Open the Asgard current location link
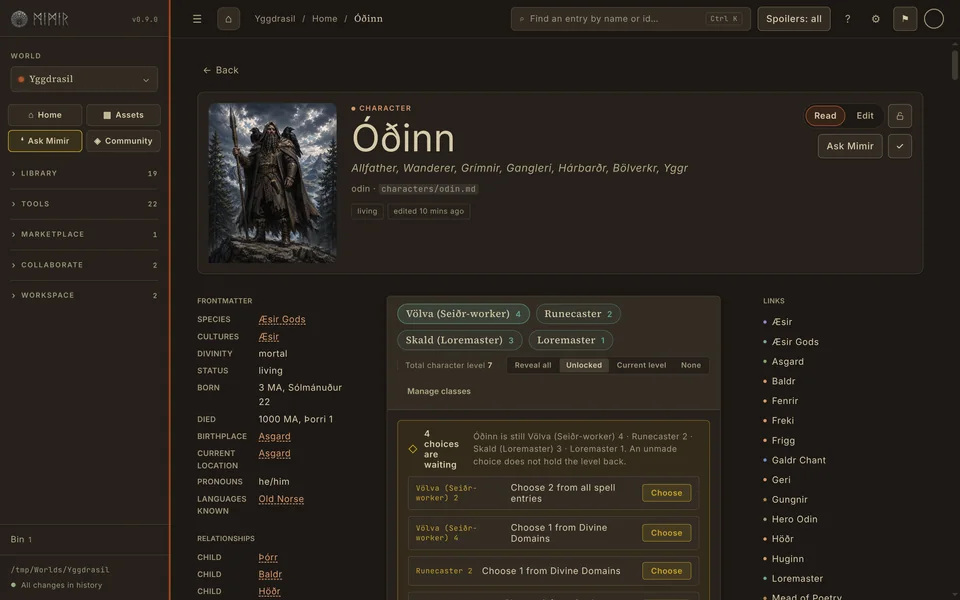 (274, 454)
